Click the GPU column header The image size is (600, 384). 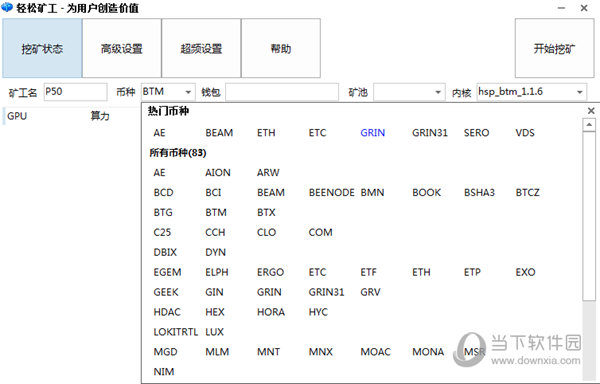pos(17,116)
